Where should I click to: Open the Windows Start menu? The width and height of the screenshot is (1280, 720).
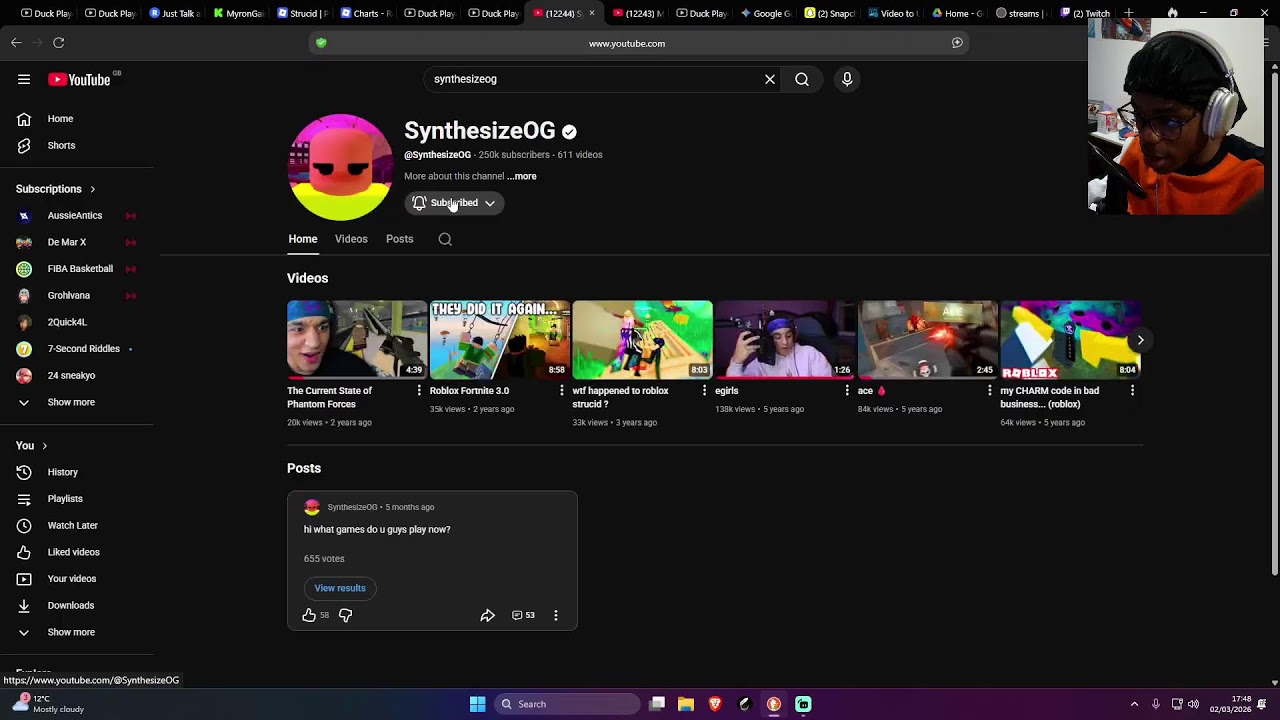coord(477,704)
